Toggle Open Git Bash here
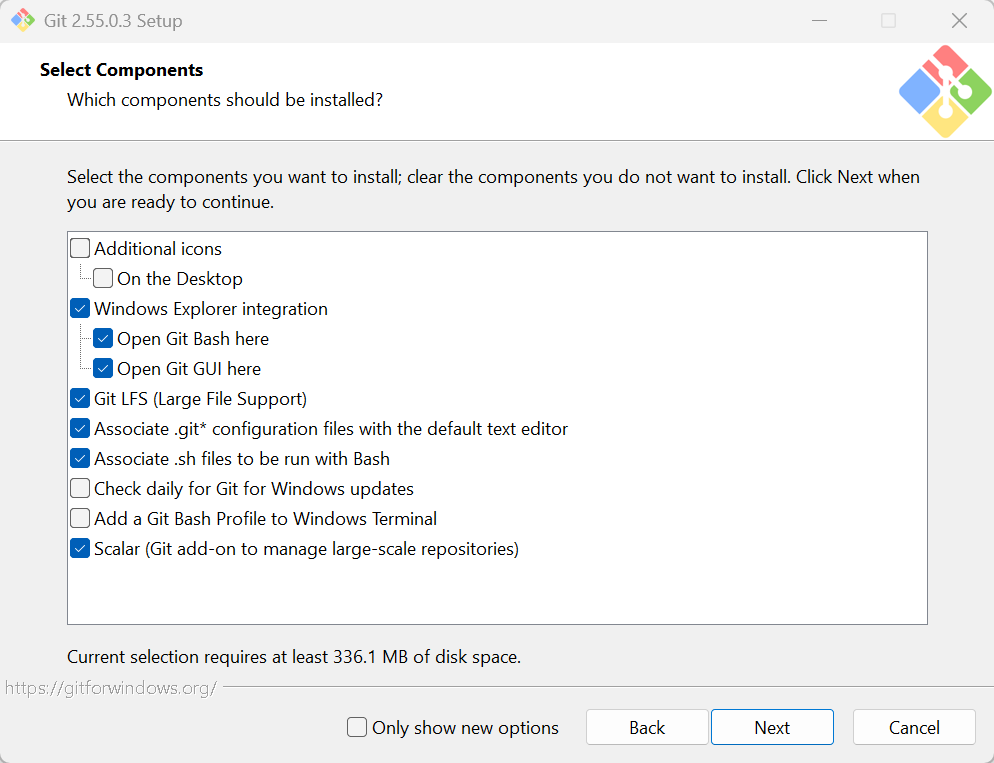Image resolution: width=994 pixels, height=763 pixels. click(x=103, y=338)
